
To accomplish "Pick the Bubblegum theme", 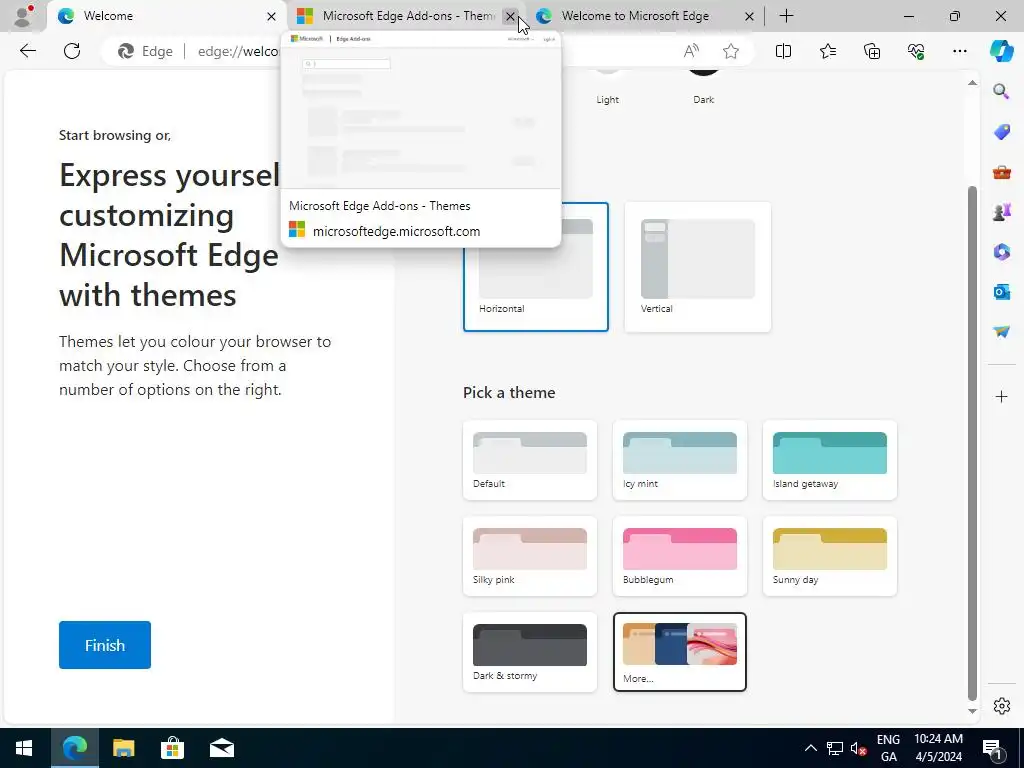I will tap(679, 556).
